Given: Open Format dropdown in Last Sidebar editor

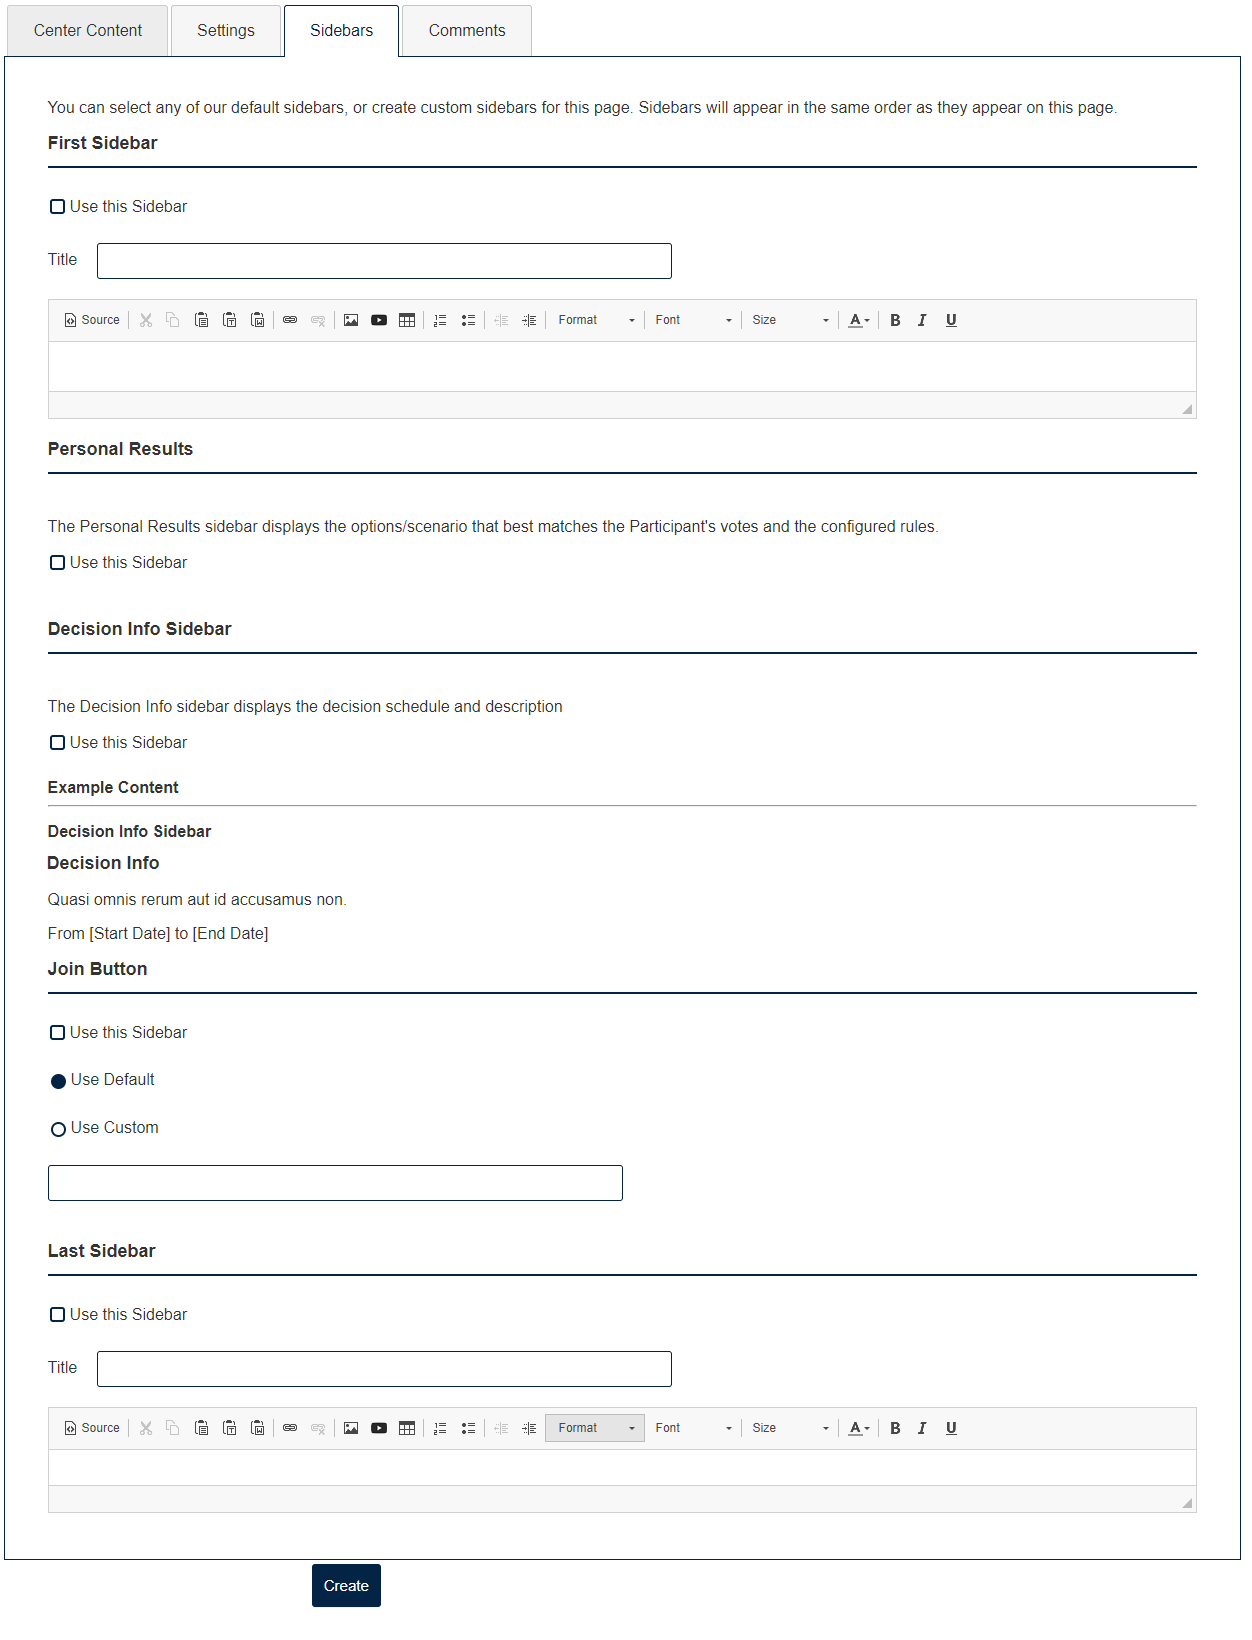Looking at the screenshot, I should pyautogui.click(x=595, y=1428).
